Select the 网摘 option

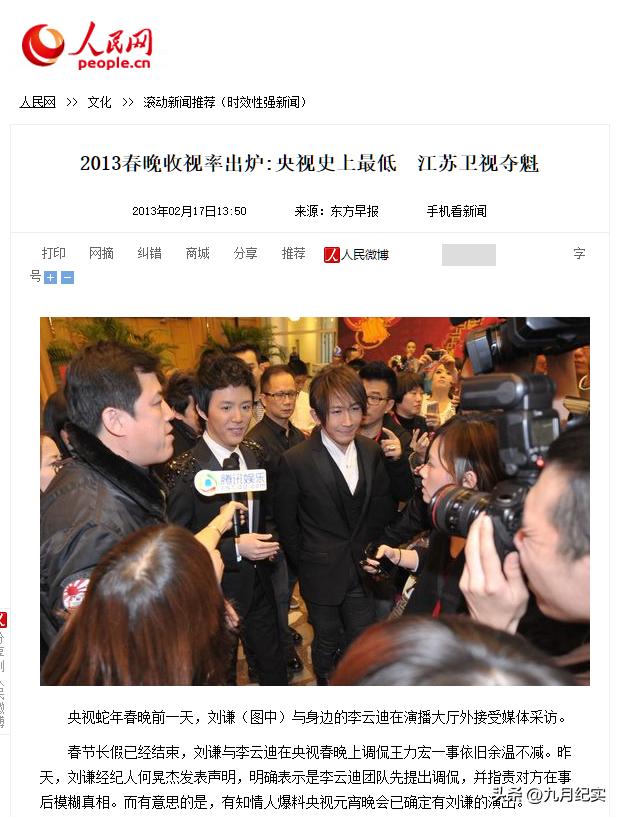102,253
